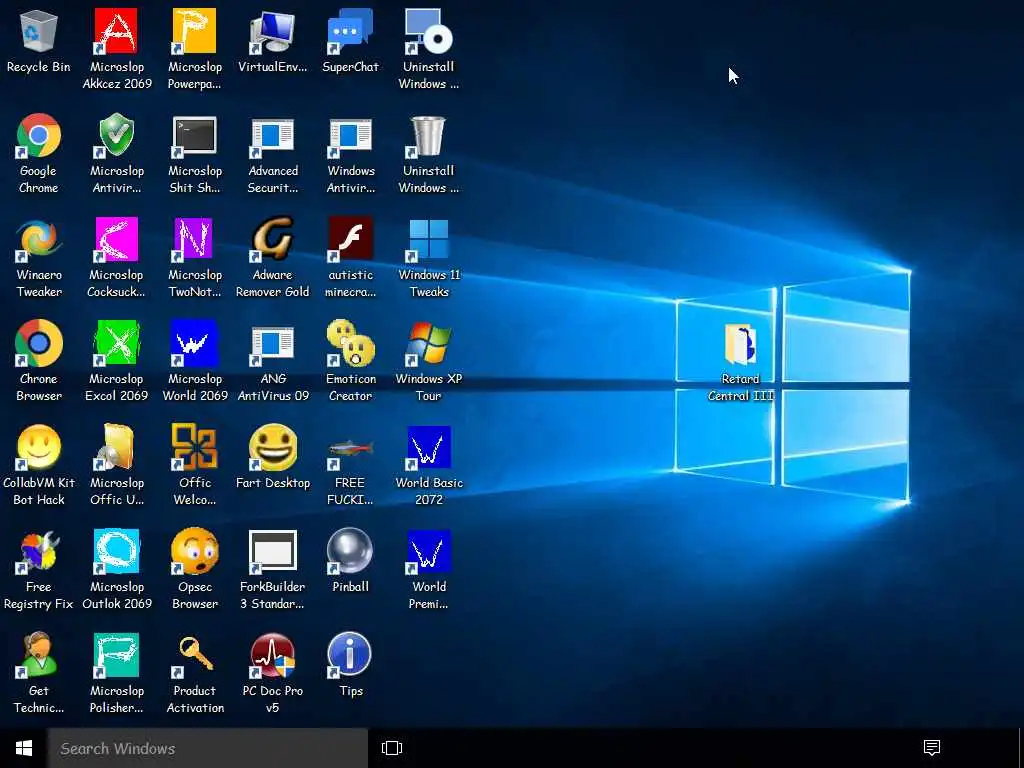Open the Action Center notification icon
1024x768 pixels.
(x=932, y=748)
